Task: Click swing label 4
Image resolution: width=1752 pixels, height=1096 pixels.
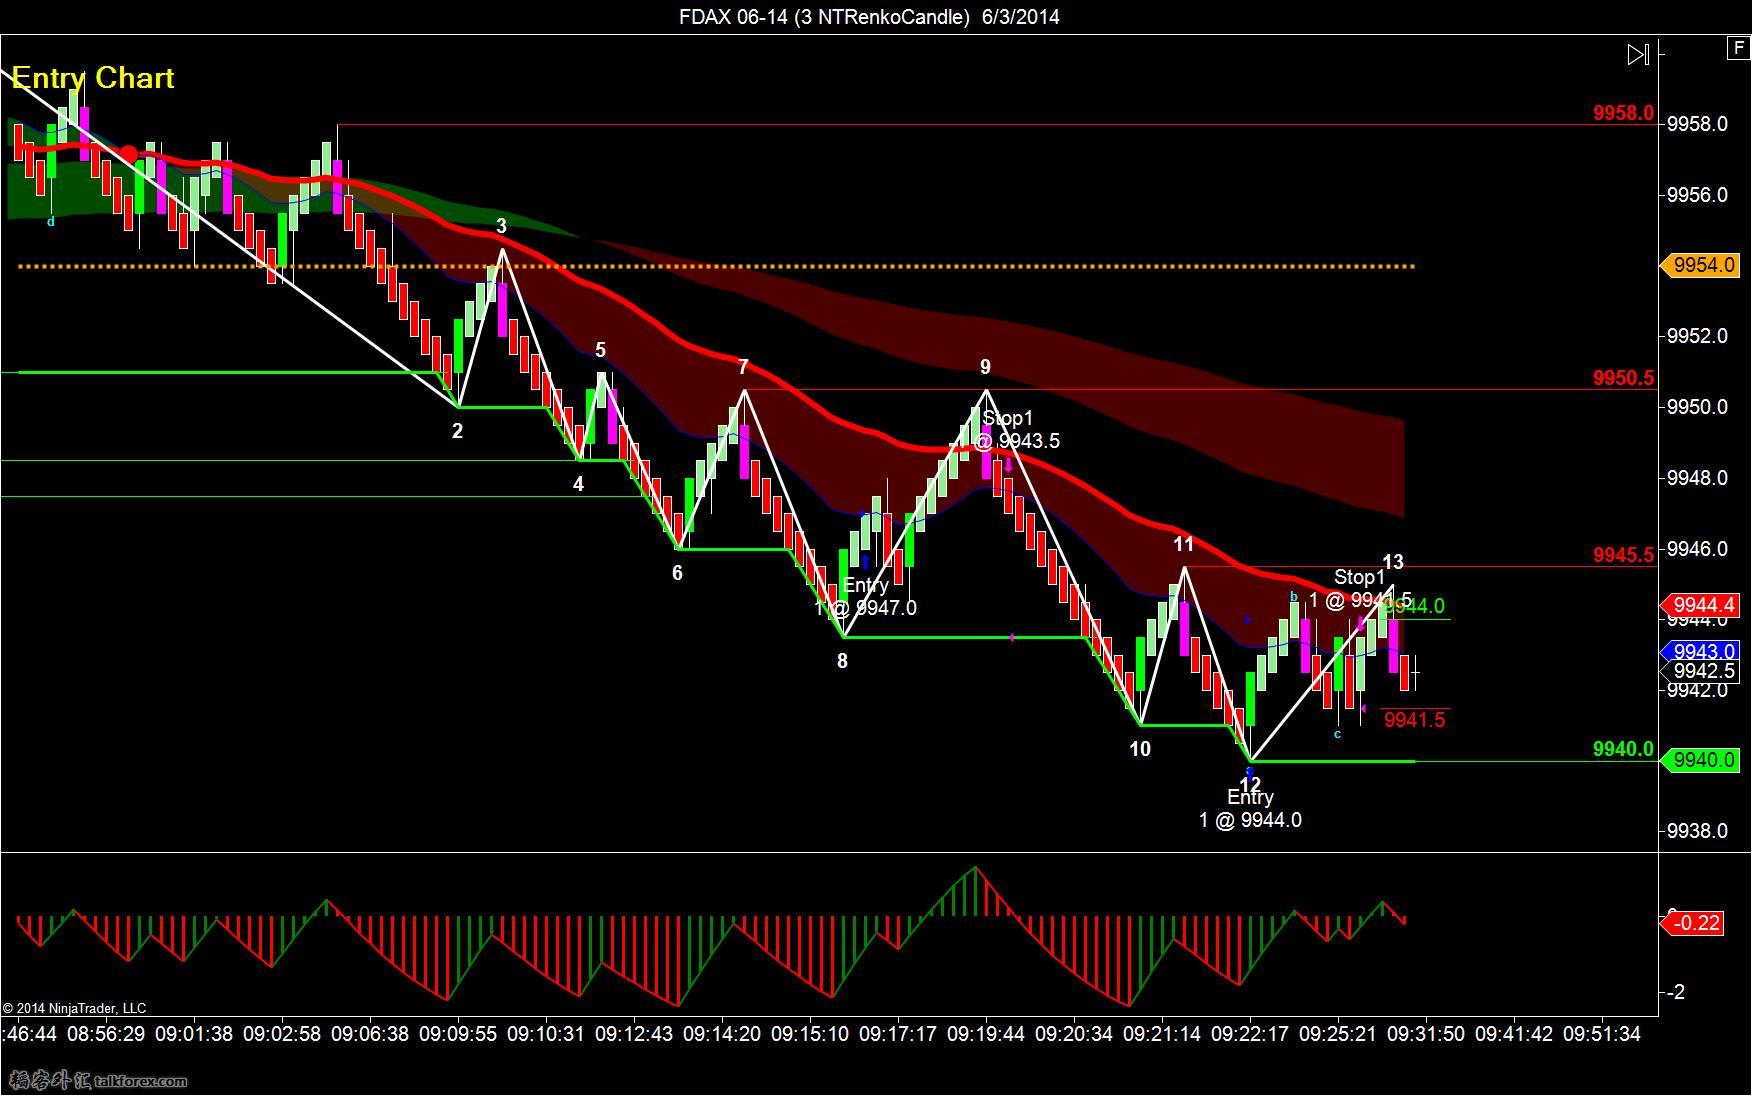Action: tap(578, 485)
